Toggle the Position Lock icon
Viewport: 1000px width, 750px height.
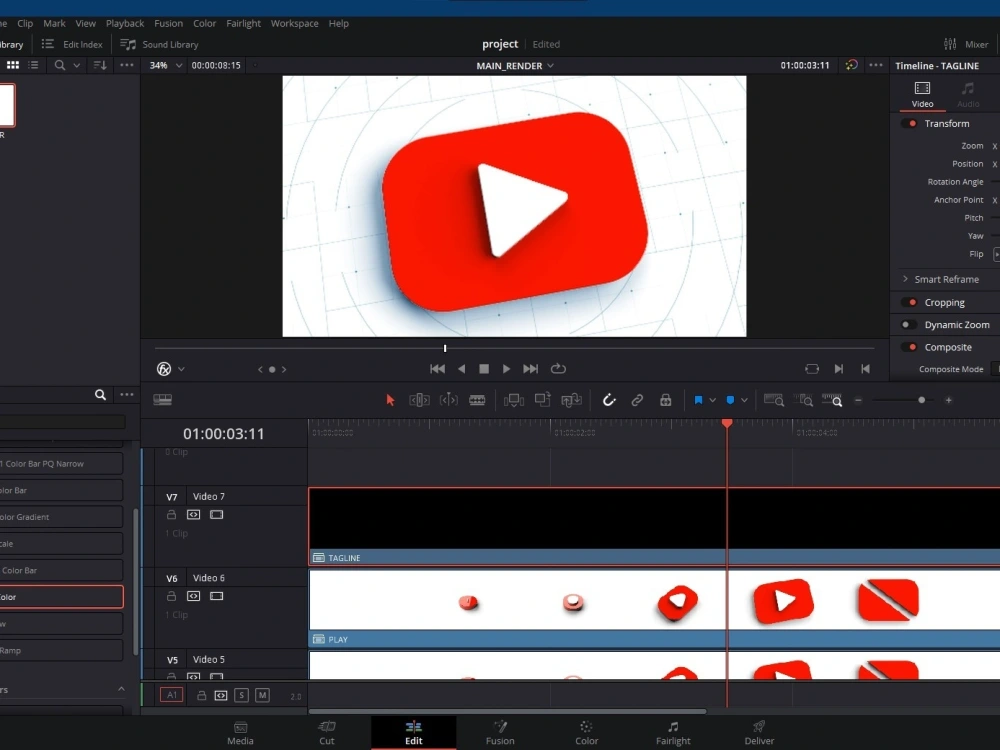point(665,400)
